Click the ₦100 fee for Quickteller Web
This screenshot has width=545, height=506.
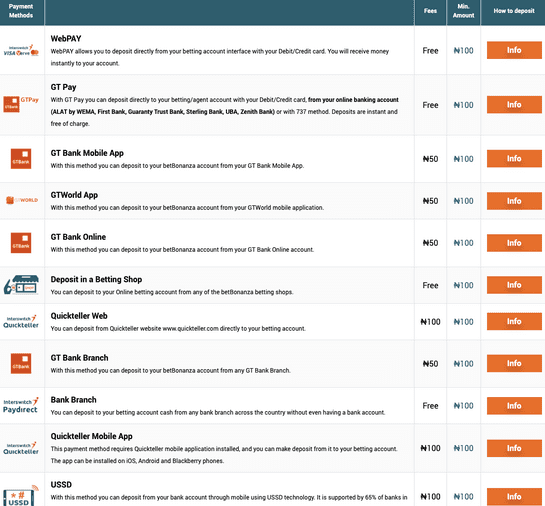pos(430,322)
